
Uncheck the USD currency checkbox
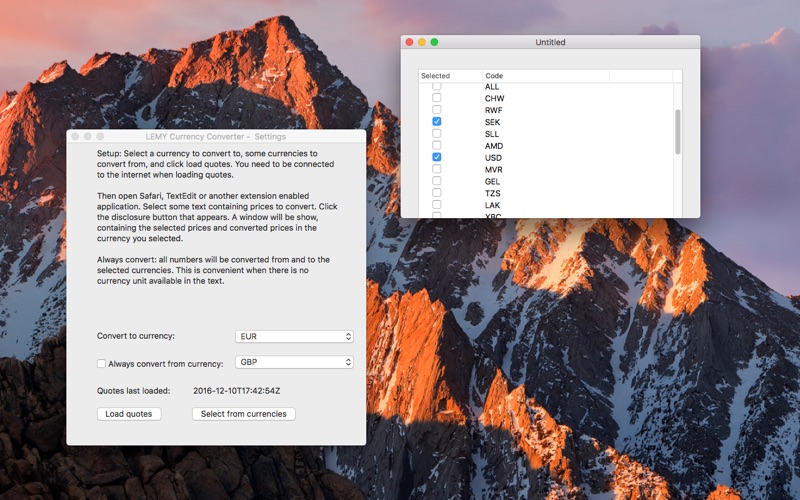click(437, 157)
